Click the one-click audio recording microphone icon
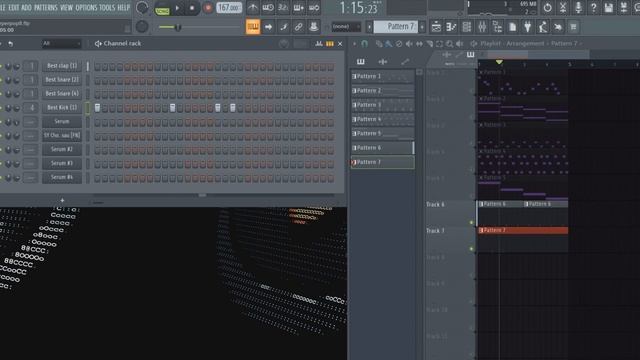Image resolution: width=640 pixels, height=360 pixels. click(x=578, y=7)
